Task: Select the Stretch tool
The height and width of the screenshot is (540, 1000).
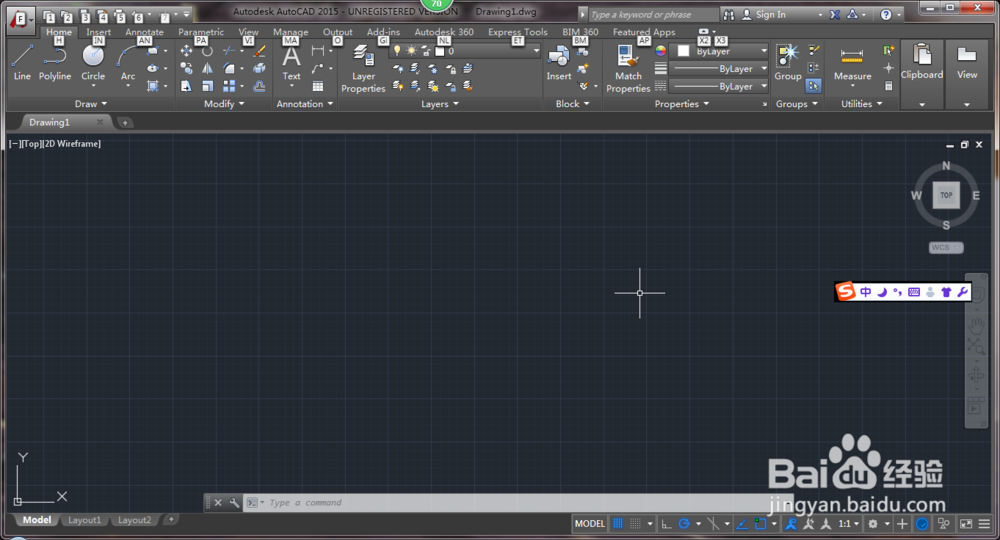Action: coord(186,85)
